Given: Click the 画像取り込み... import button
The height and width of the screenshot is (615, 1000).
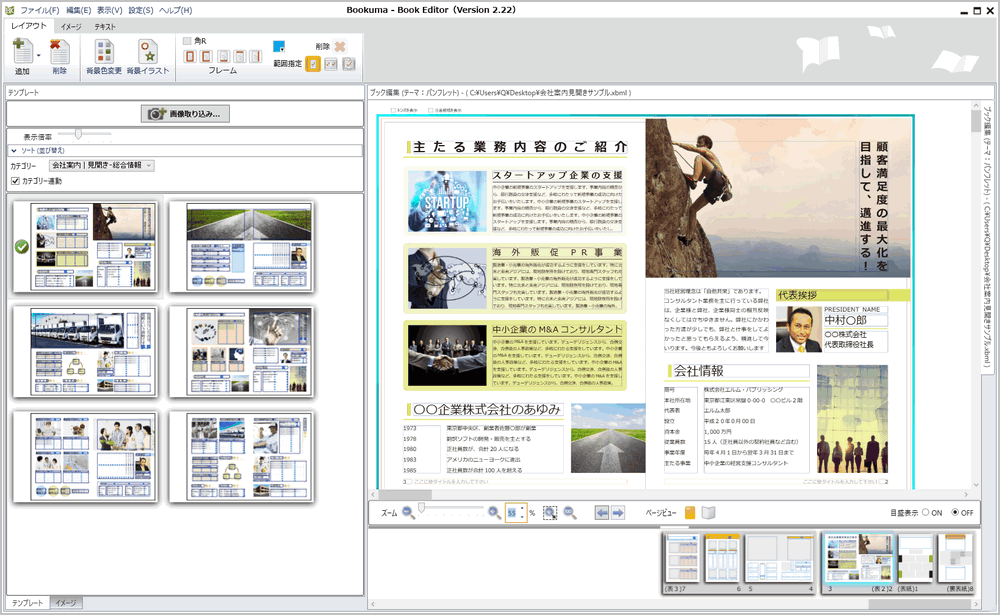Looking at the screenshot, I should (185, 114).
